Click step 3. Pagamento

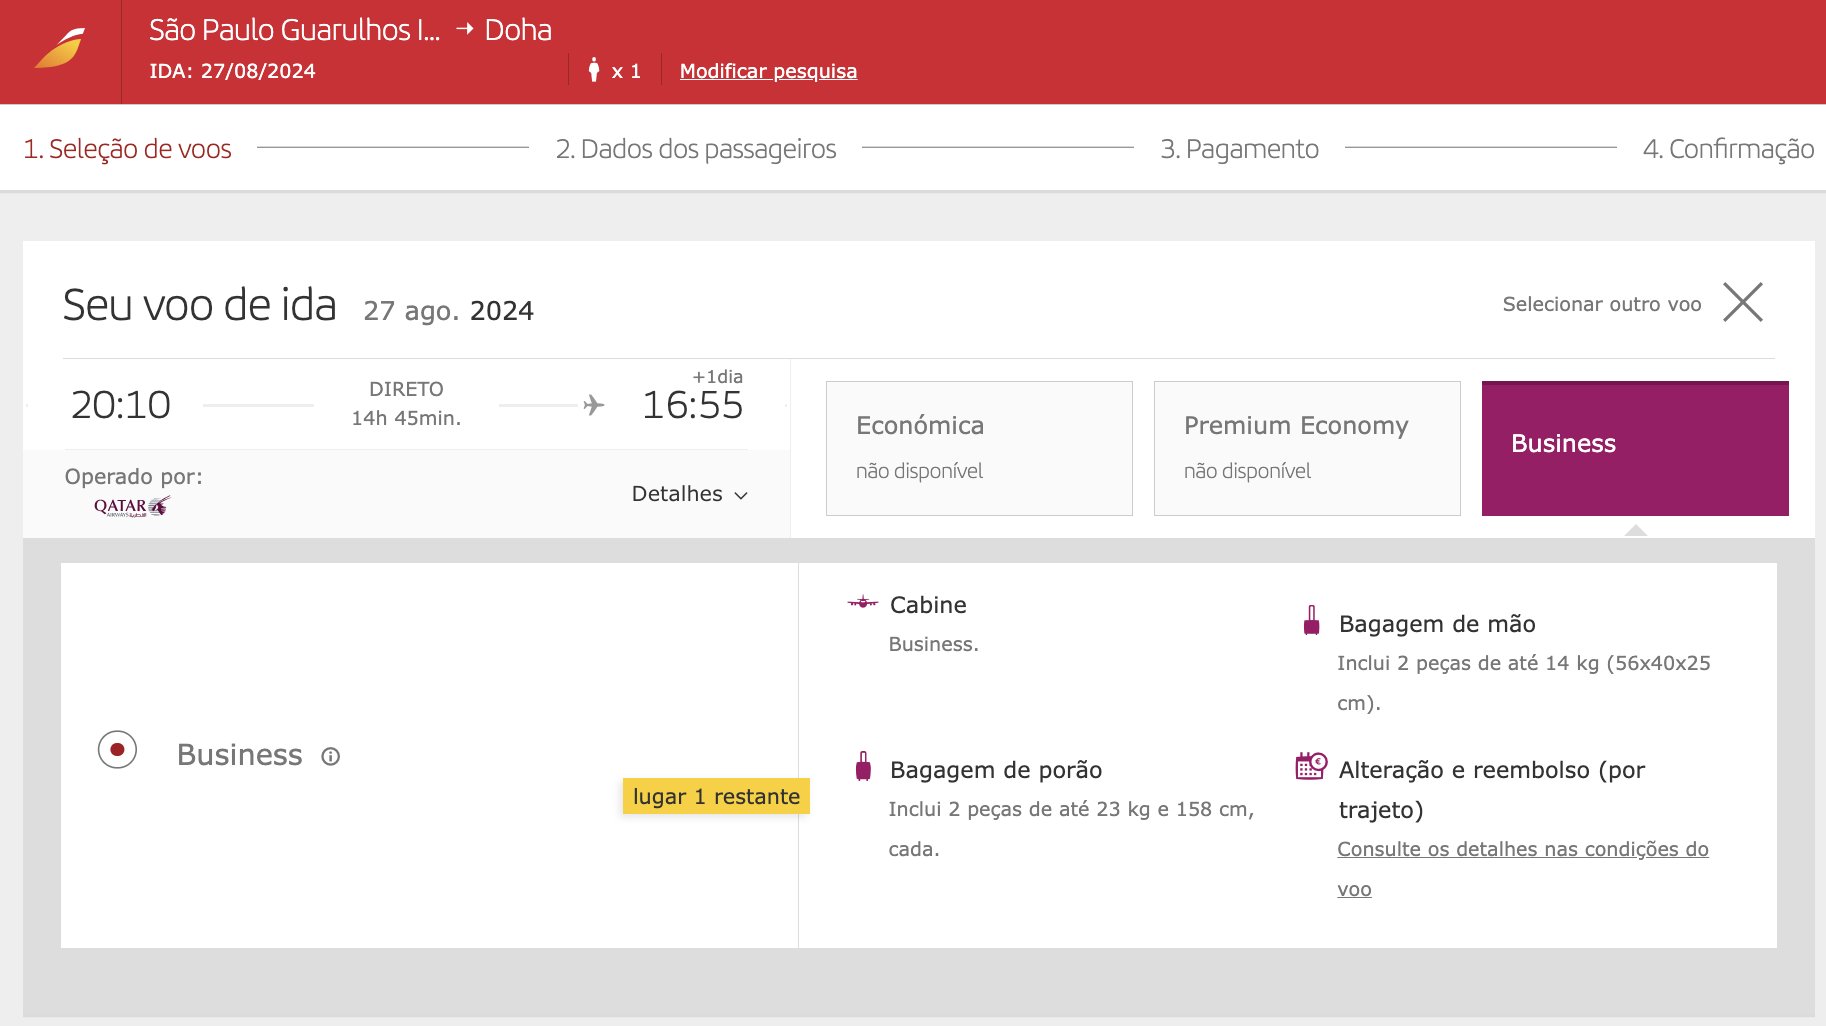click(x=1239, y=149)
